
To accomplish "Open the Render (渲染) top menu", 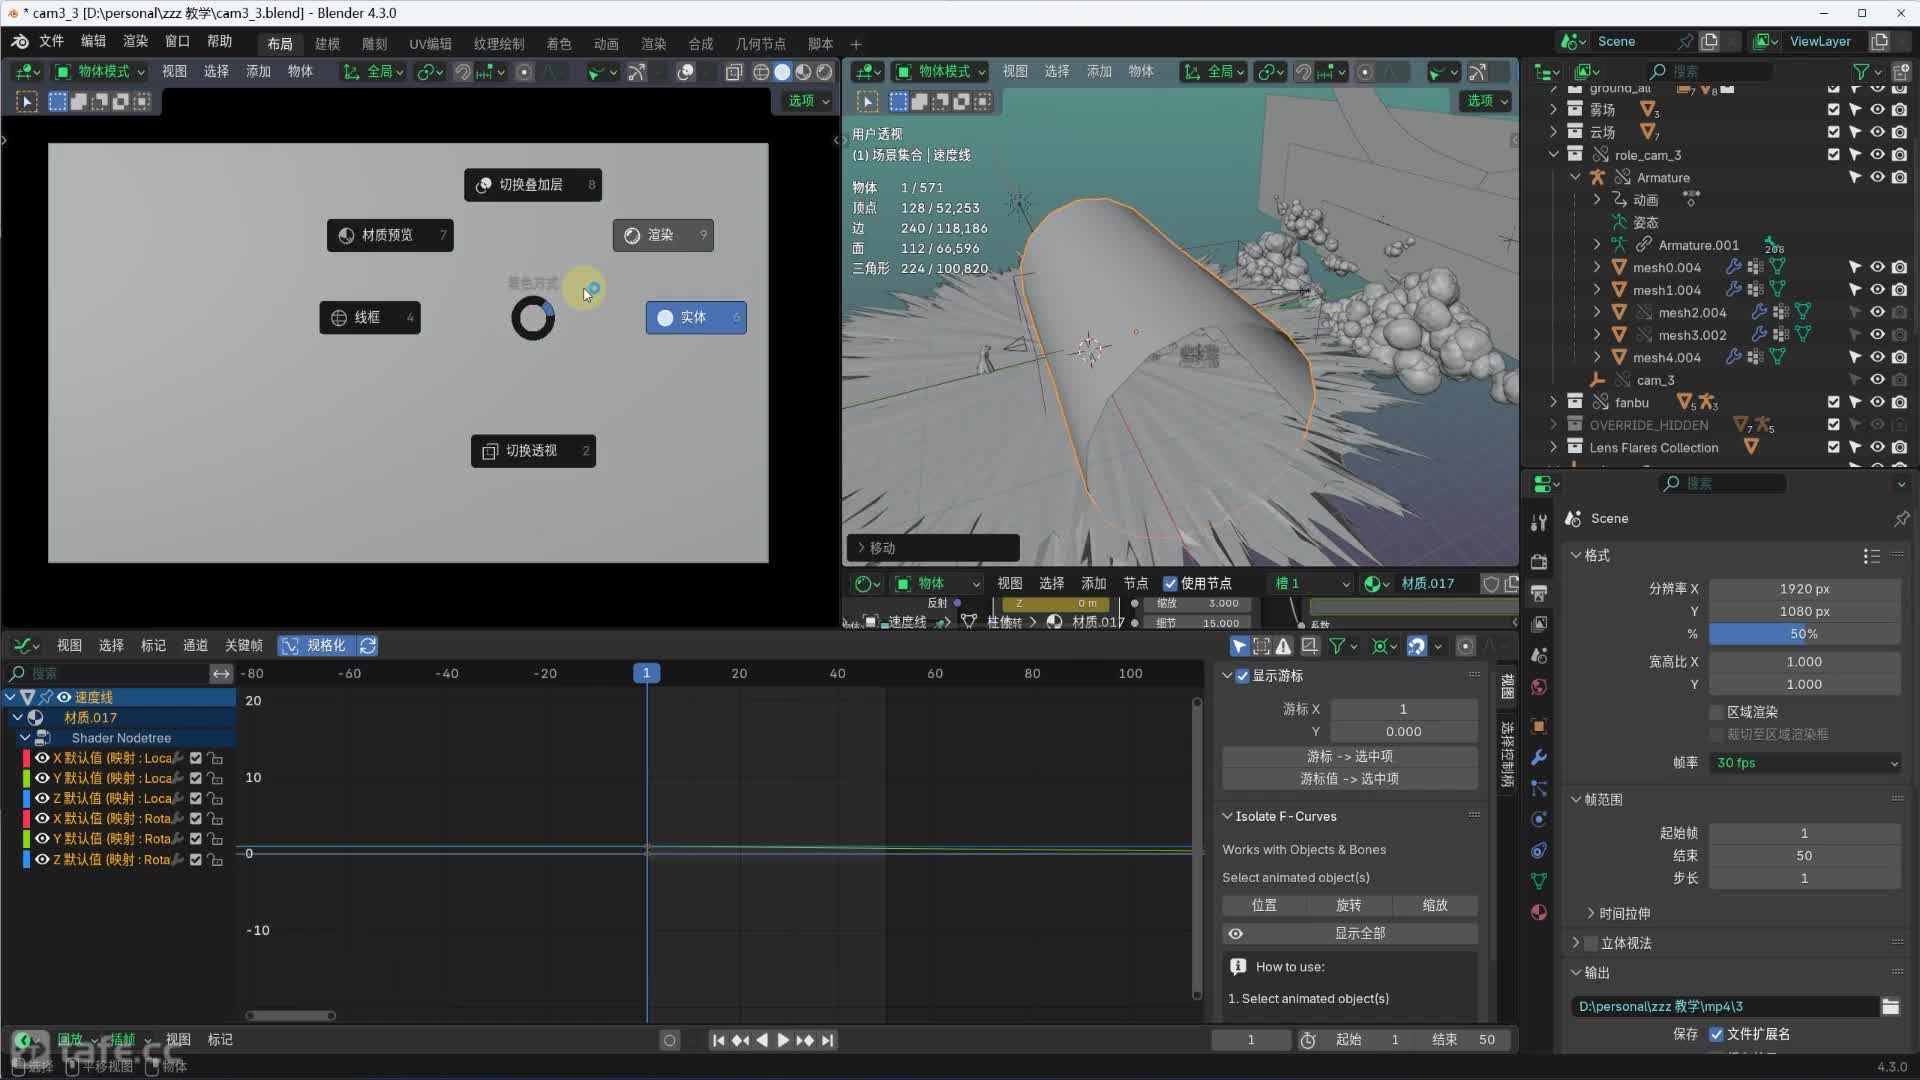I will click(x=135, y=41).
